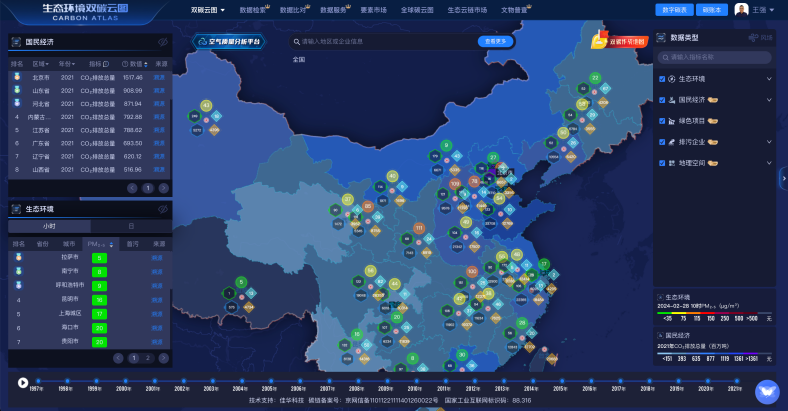
Task: Click the 地理空间 grid icon
Action: coord(671,163)
